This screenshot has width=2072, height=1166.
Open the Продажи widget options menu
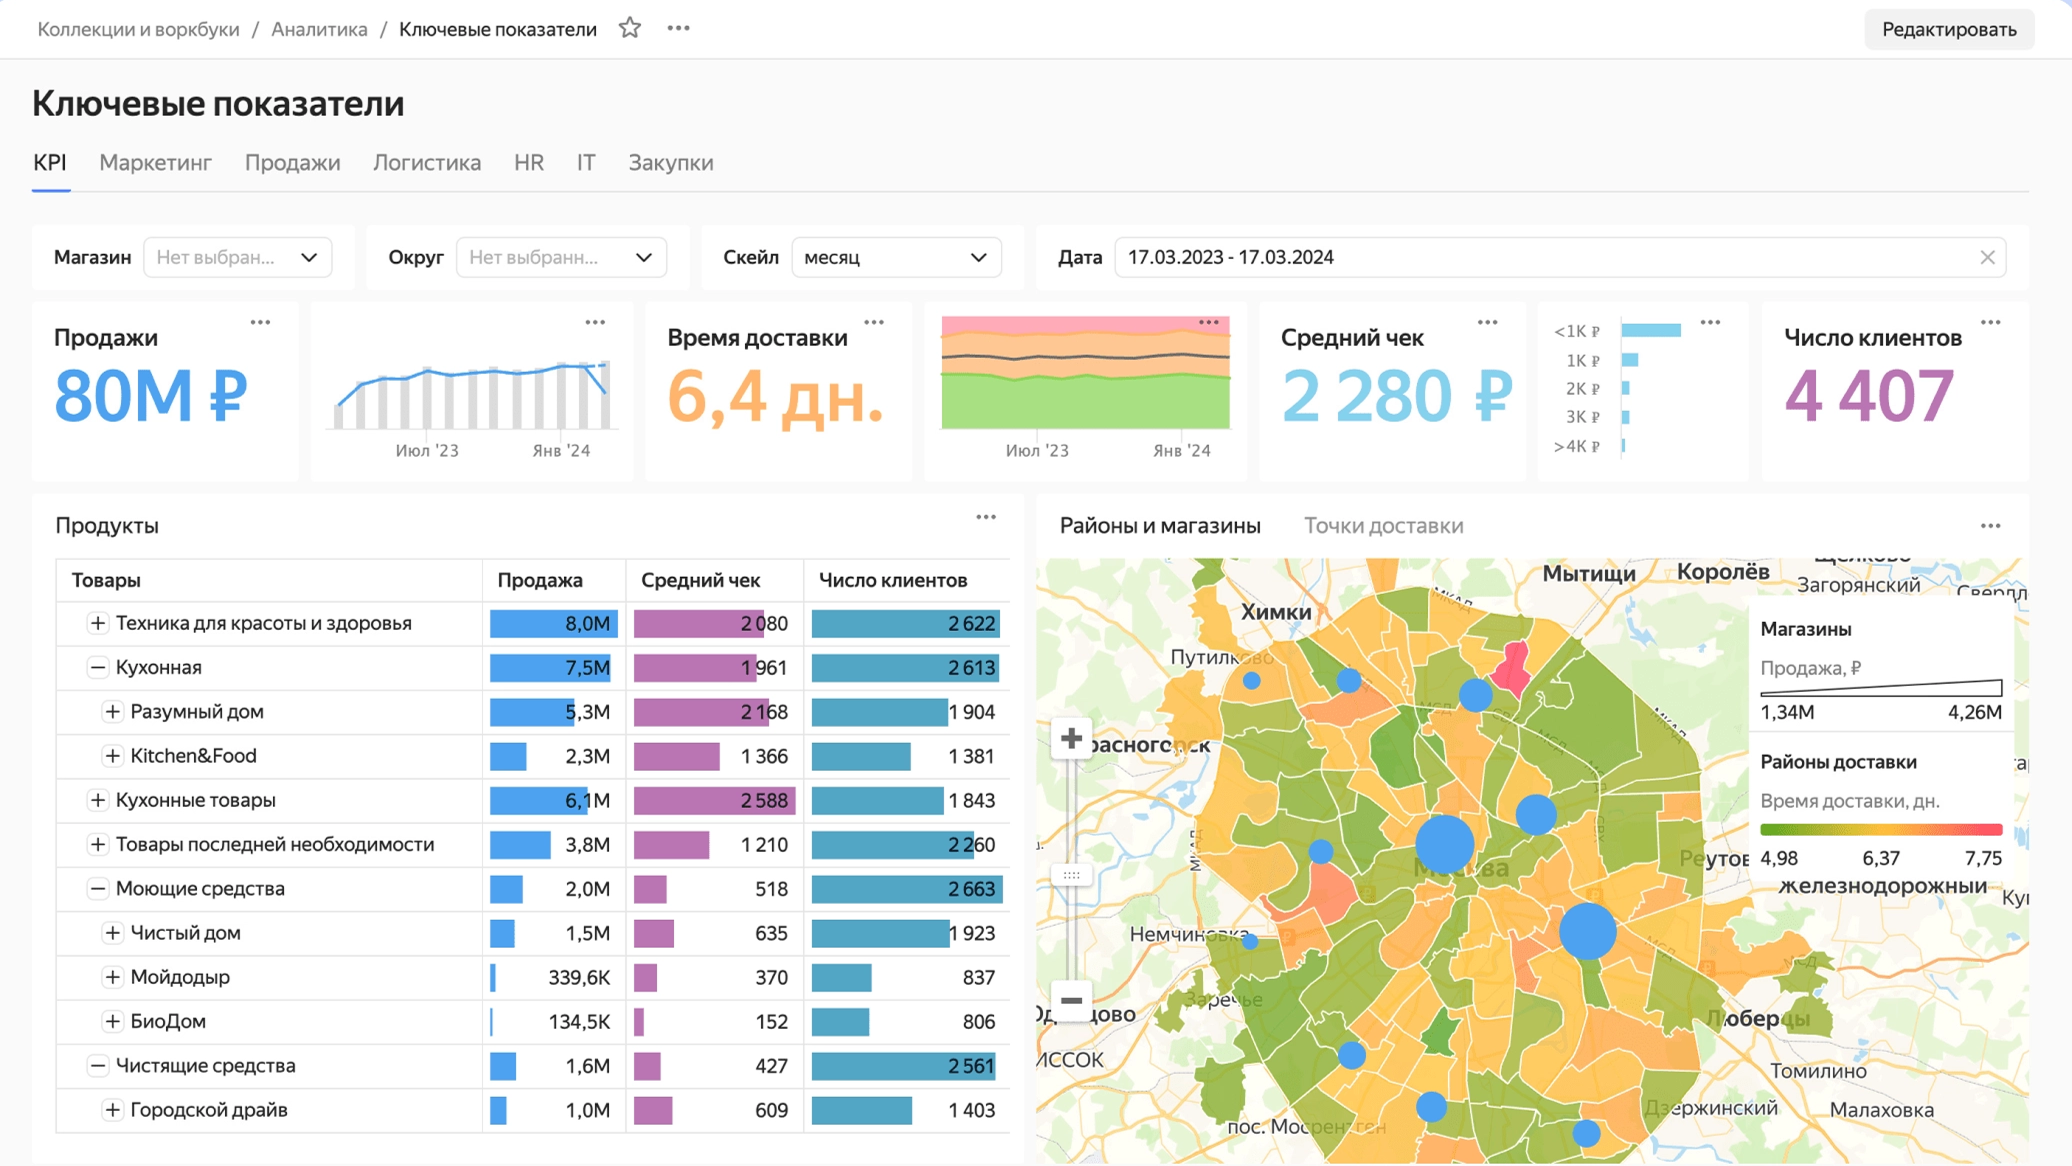(x=262, y=321)
